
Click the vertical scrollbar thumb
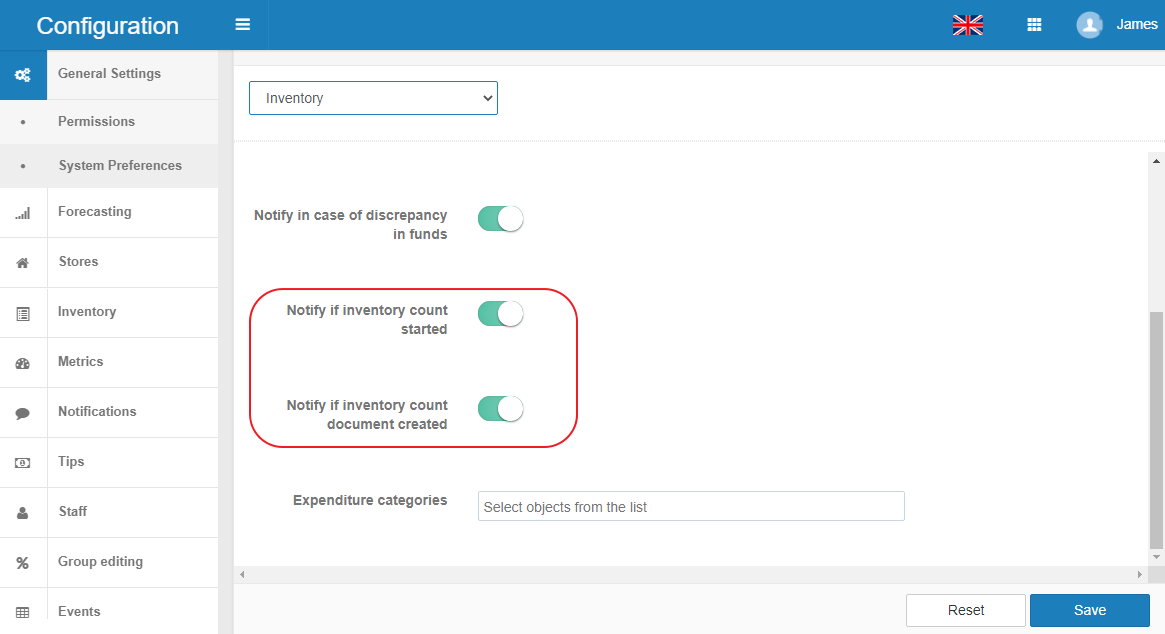click(x=1156, y=430)
